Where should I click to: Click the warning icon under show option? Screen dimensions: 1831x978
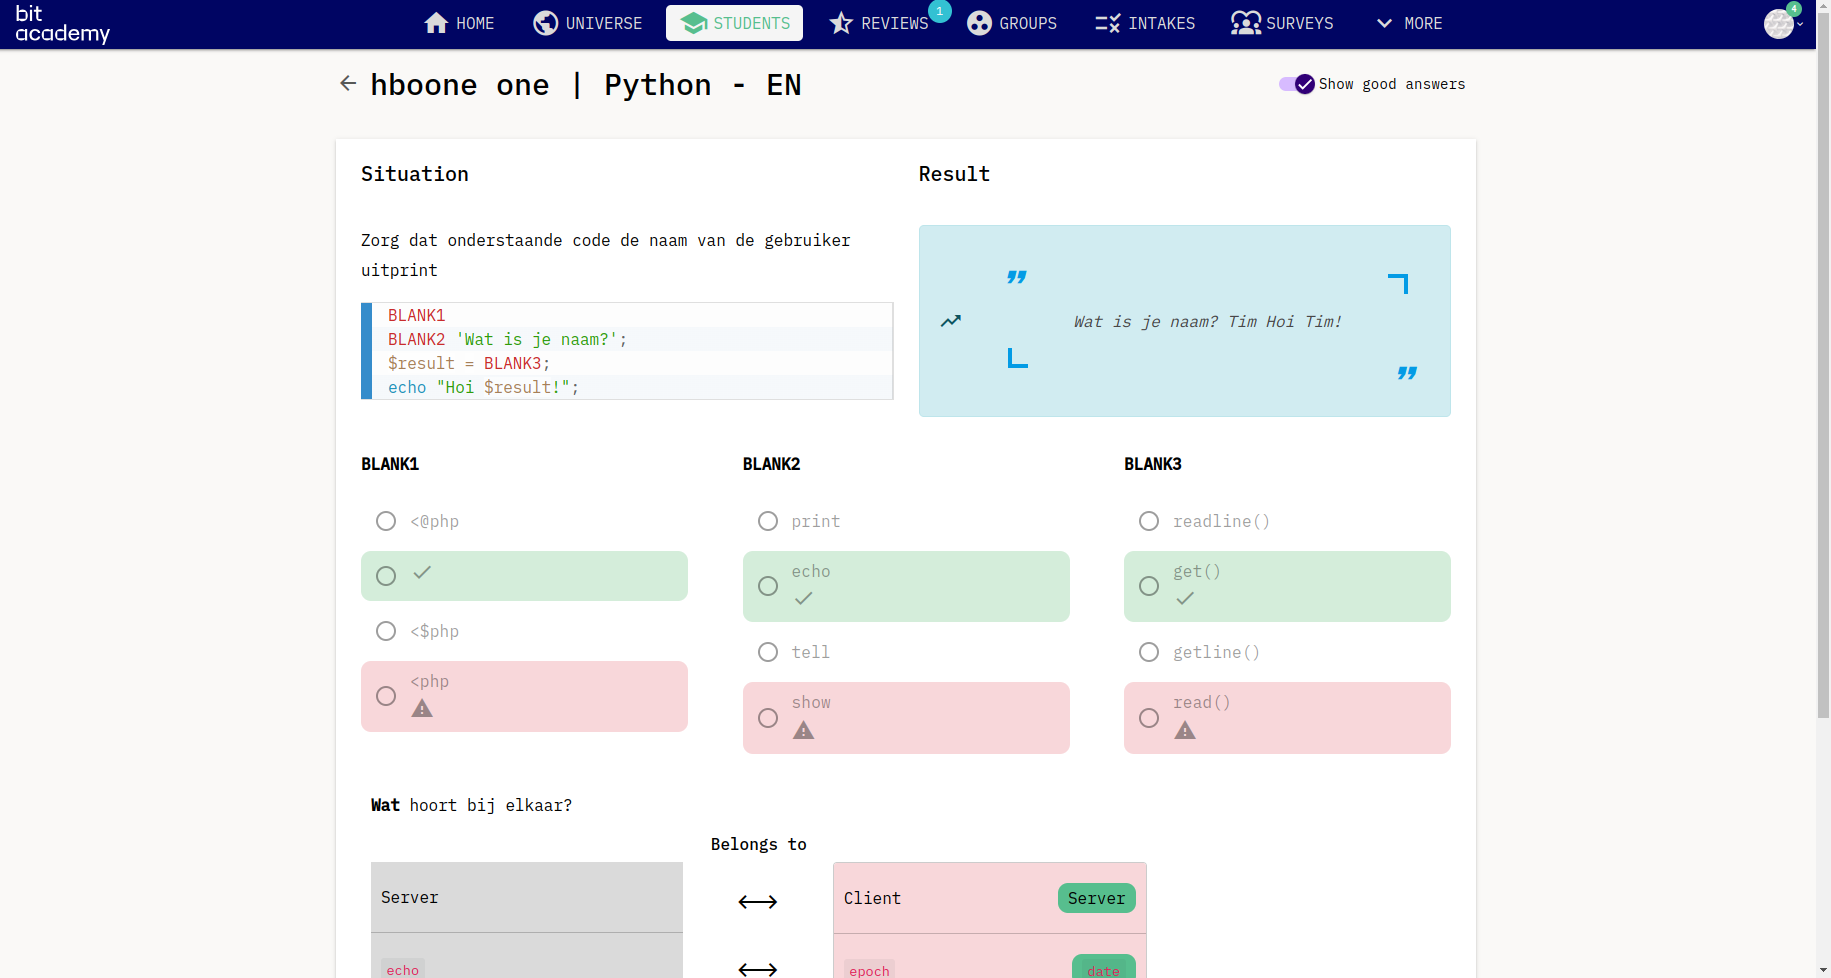803,731
